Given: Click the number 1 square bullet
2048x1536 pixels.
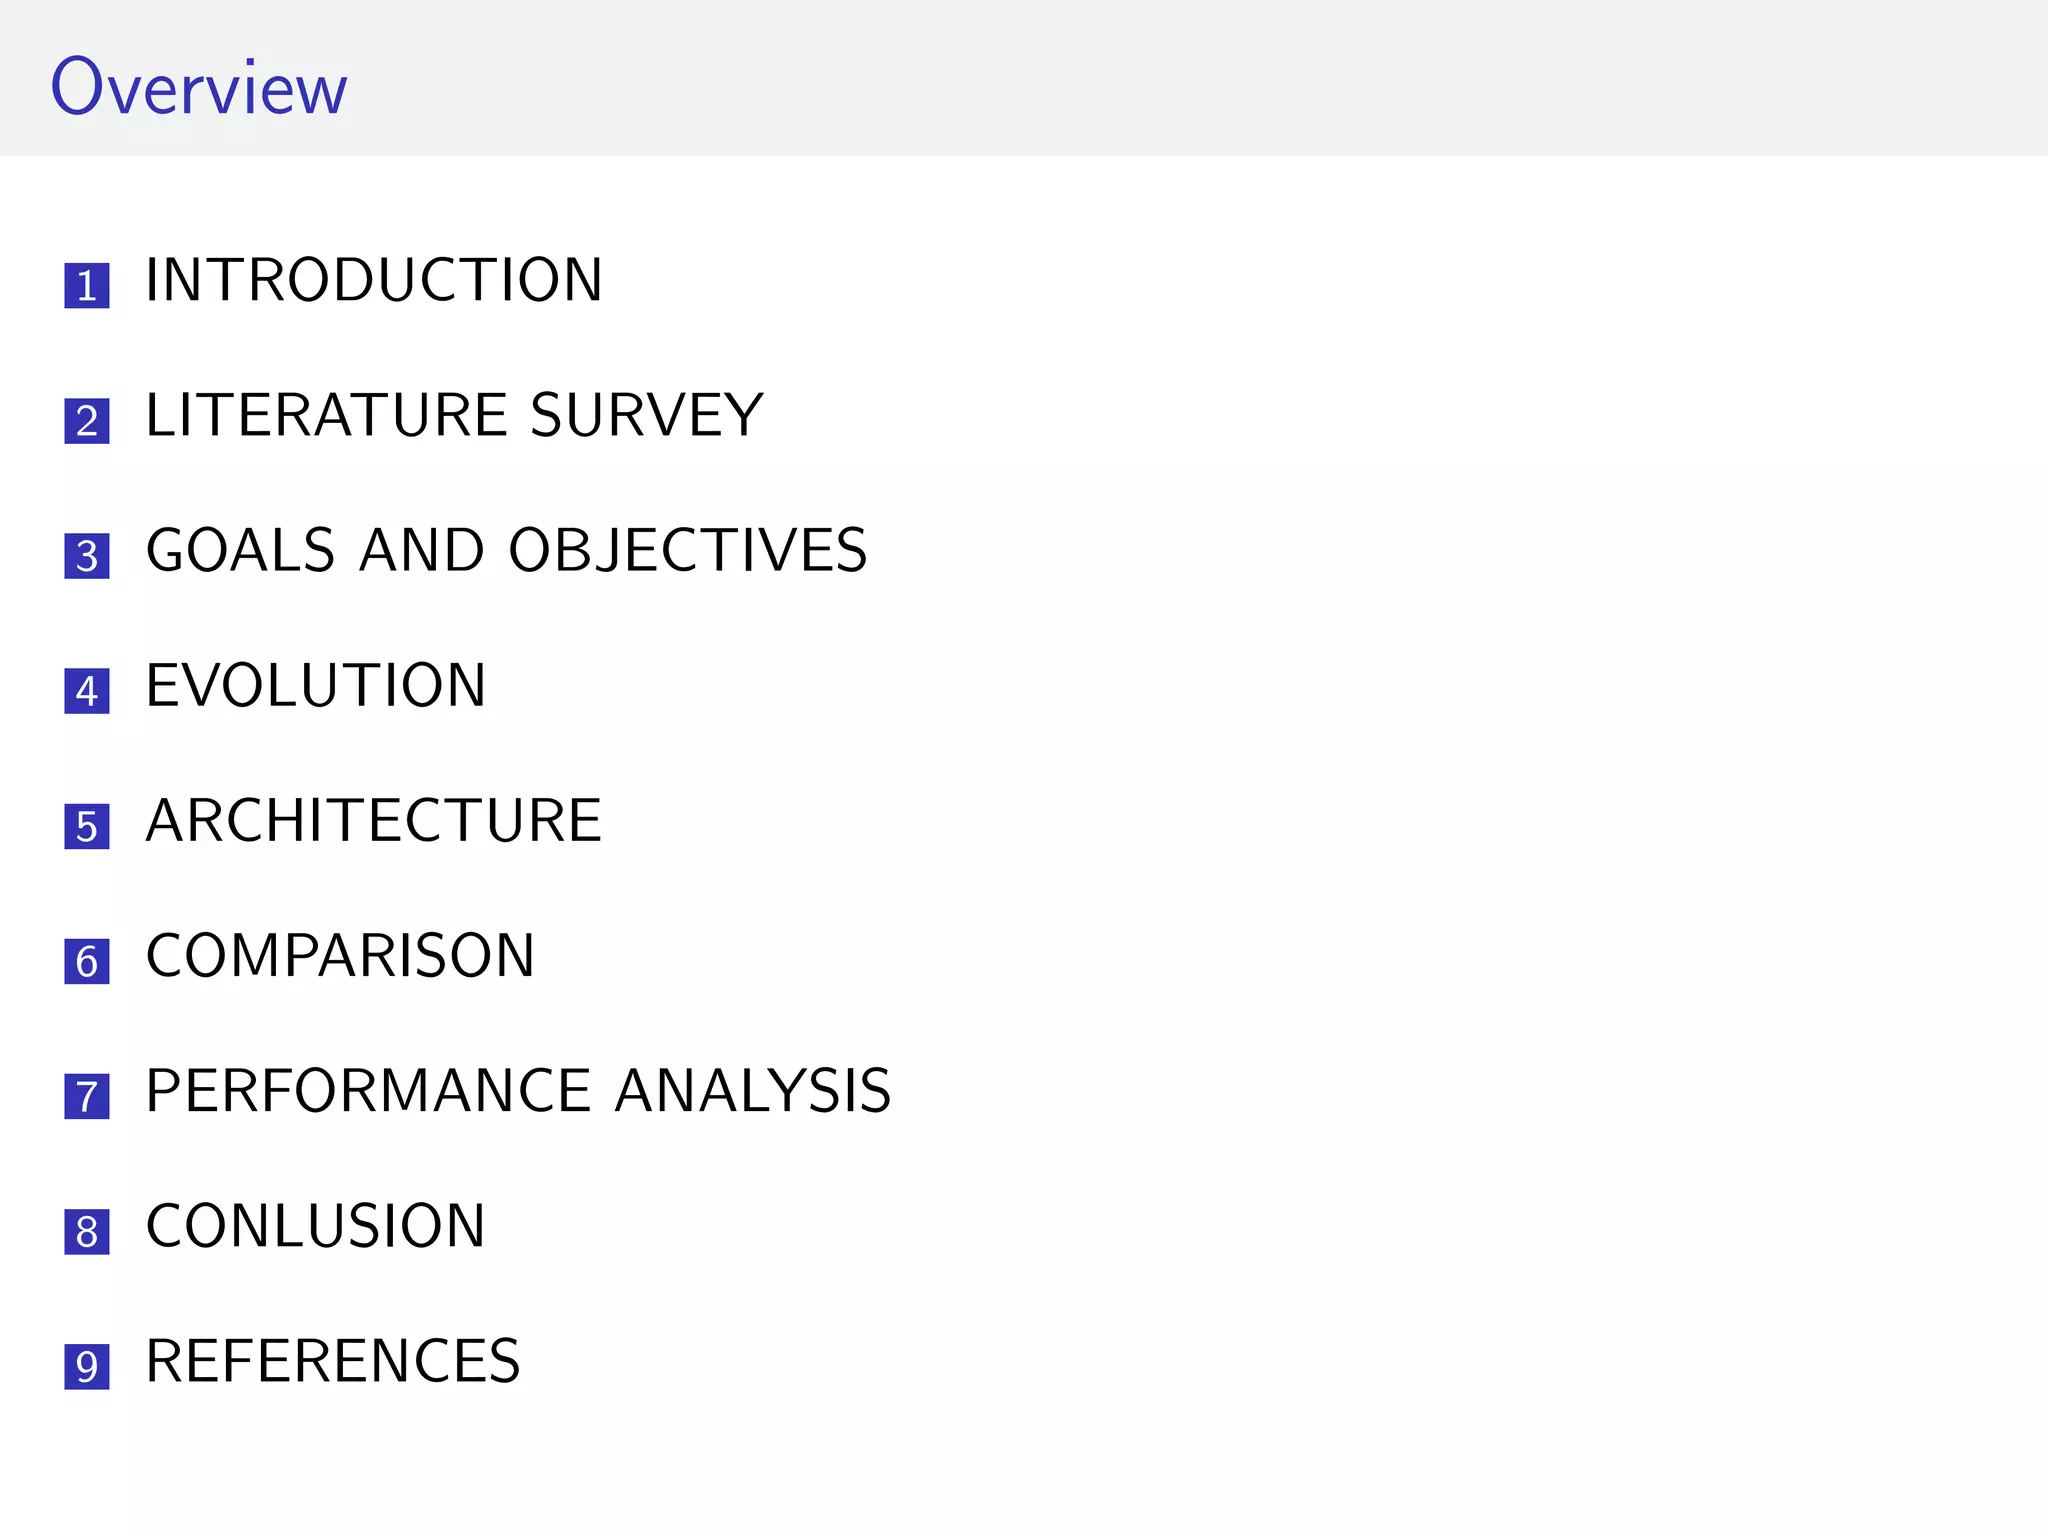Looking at the screenshot, I should [87, 286].
